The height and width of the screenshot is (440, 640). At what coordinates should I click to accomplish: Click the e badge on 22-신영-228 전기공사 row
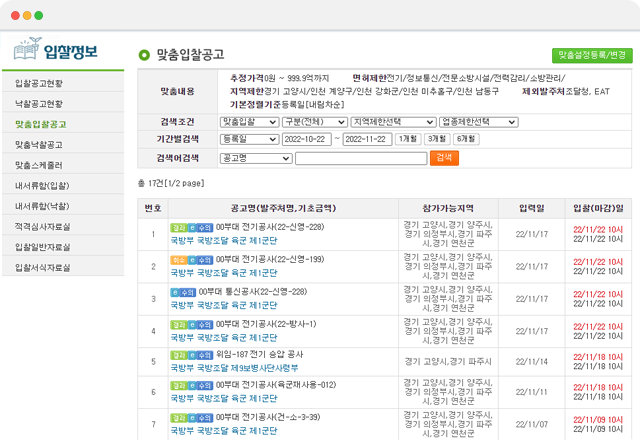192,227
